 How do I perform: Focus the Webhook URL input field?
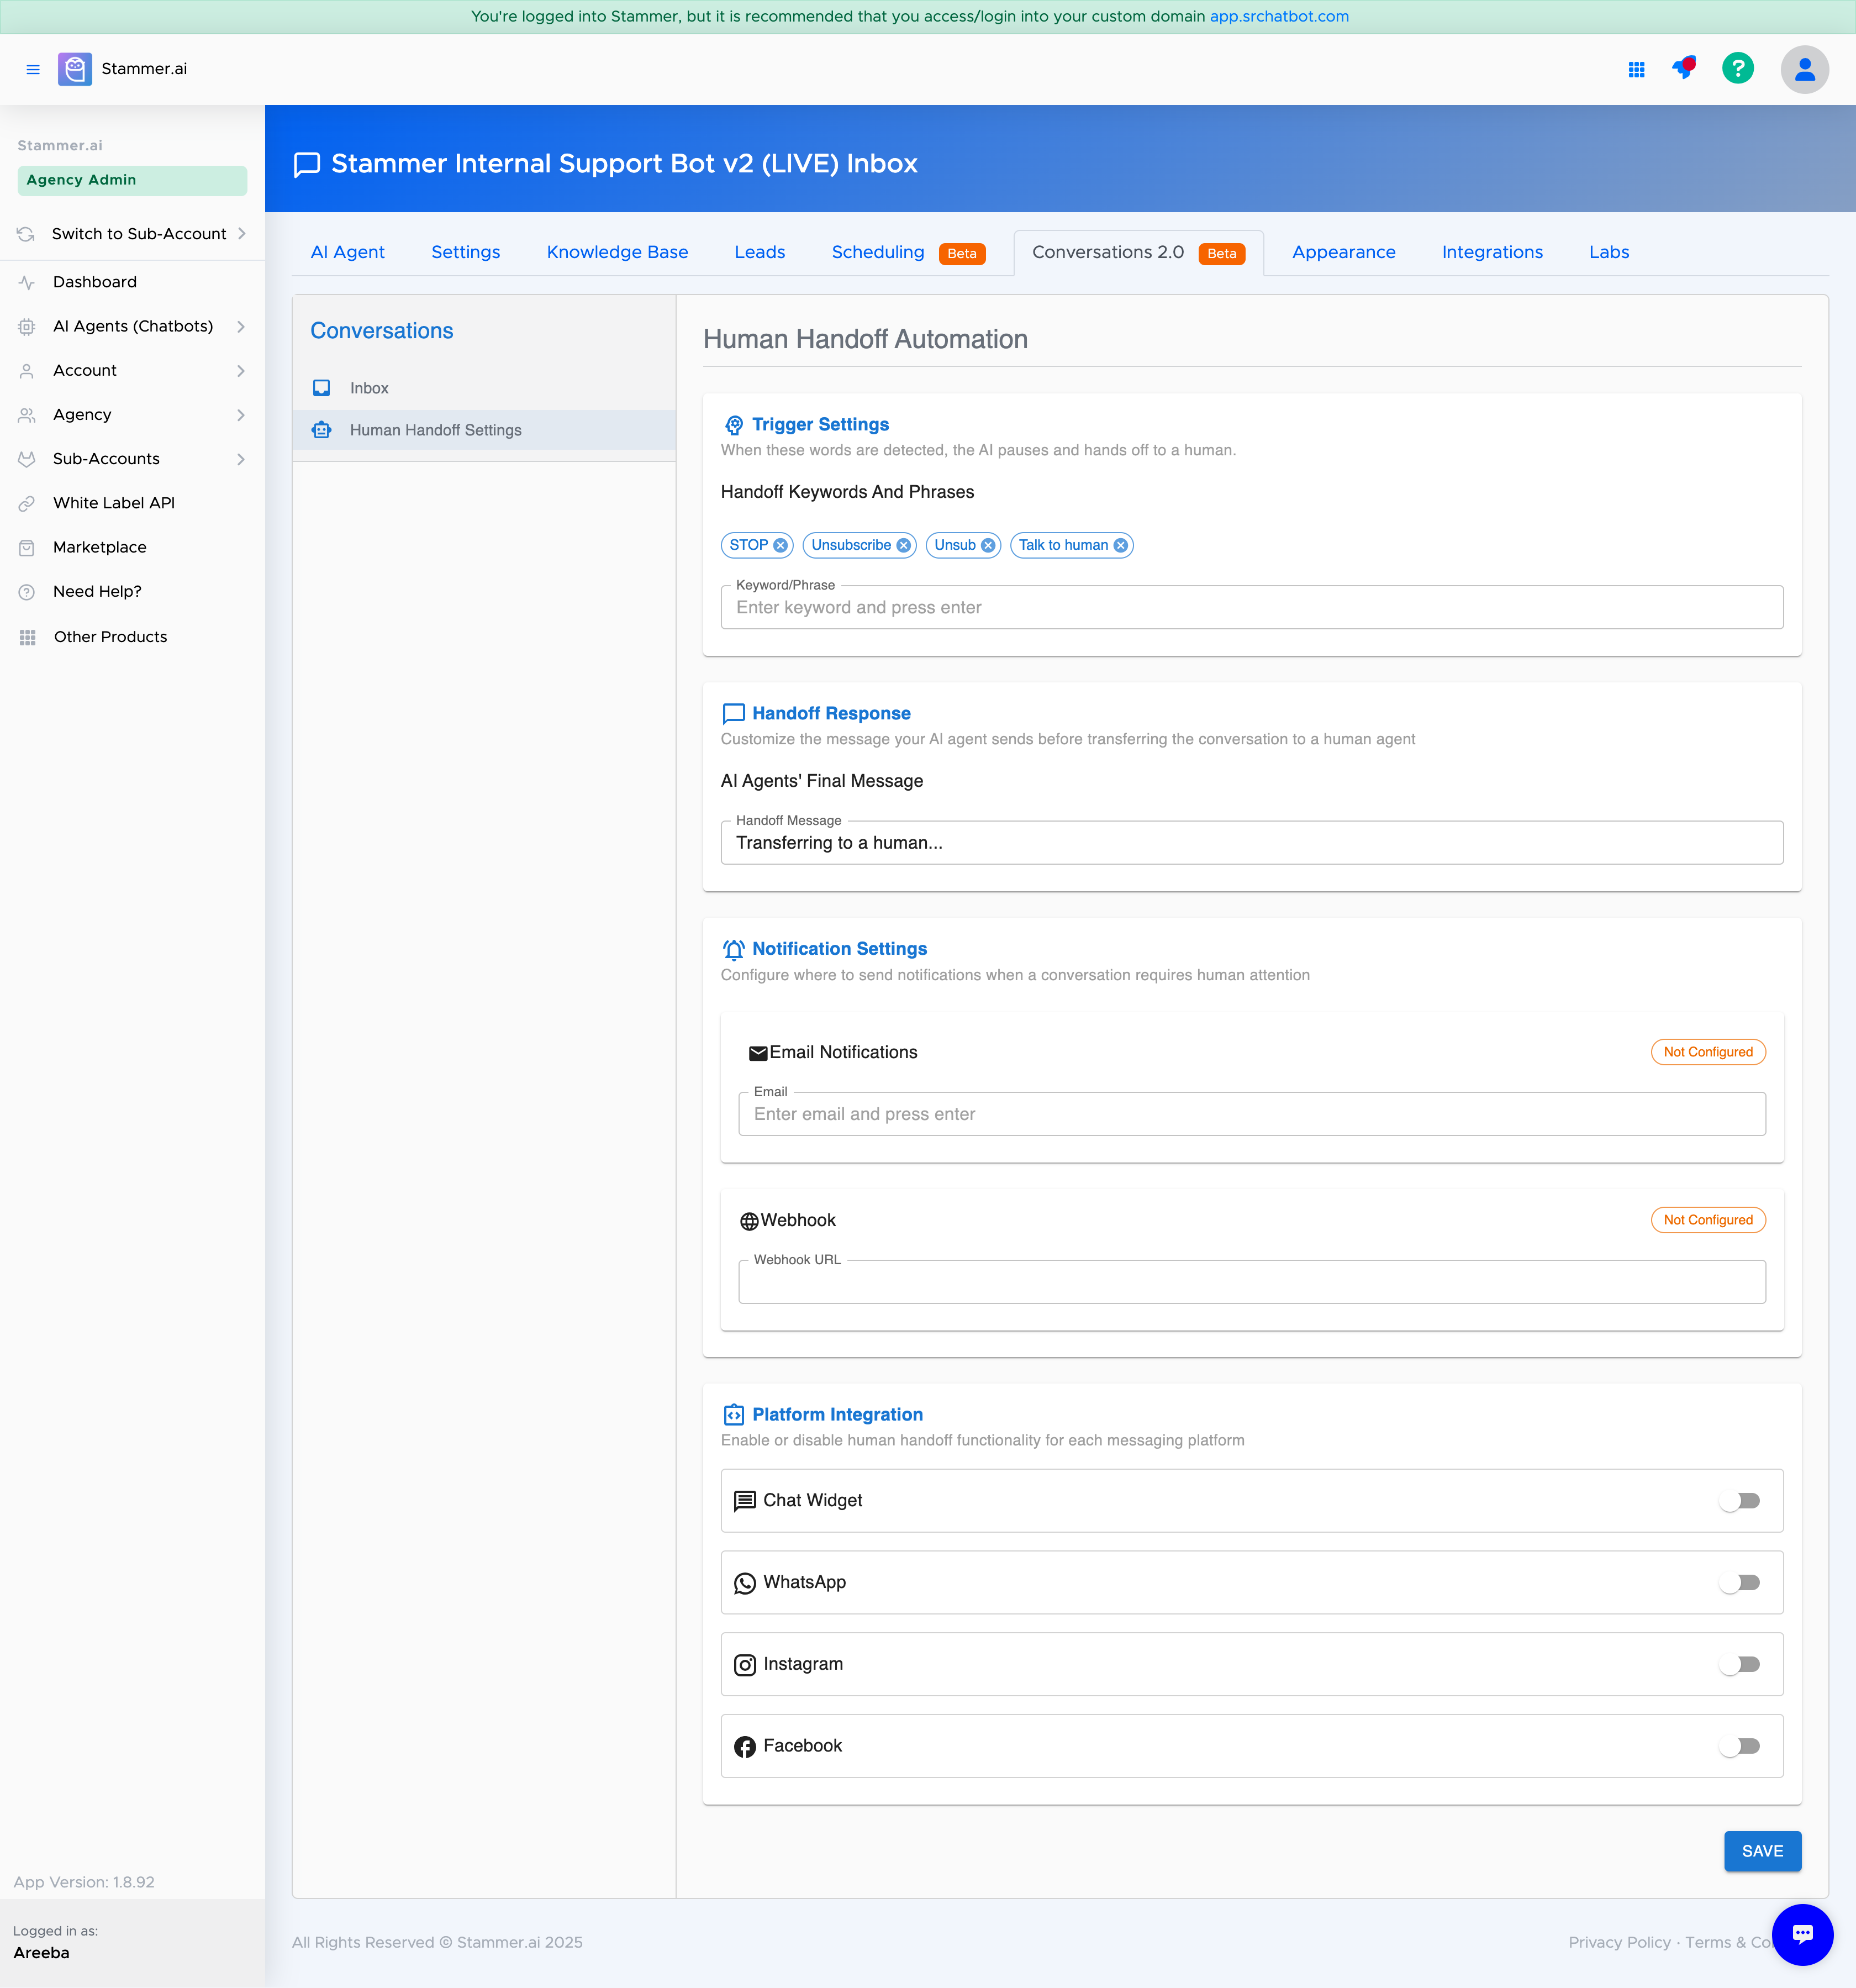(x=1252, y=1282)
